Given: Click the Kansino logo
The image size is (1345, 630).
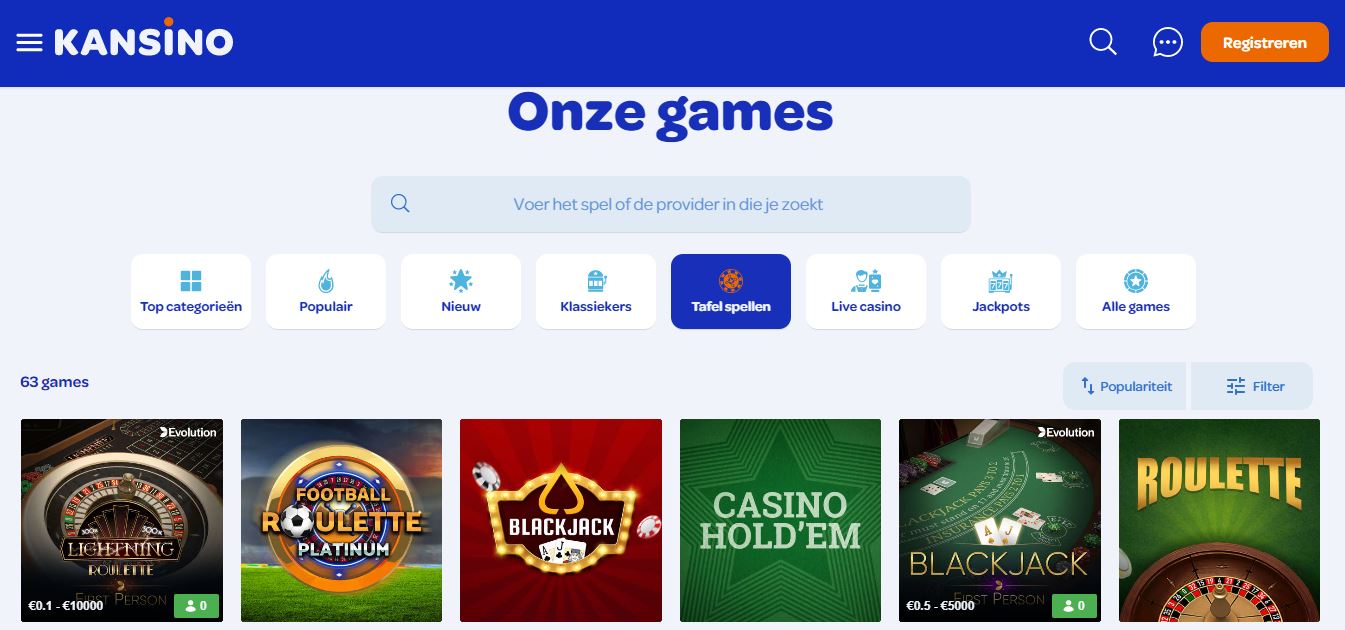Looking at the screenshot, I should point(143,38).
